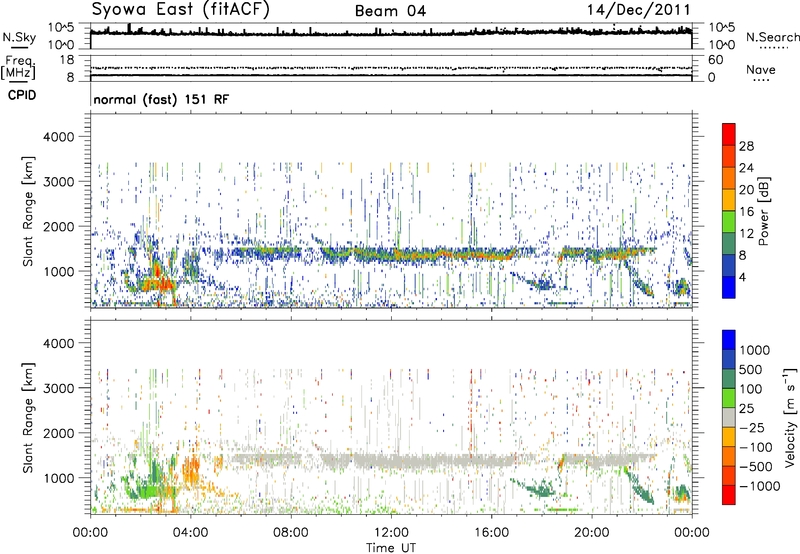Click the '-25' tick on the Velocity colorbar
The height and width of the screenshot is (554, 800).
tap(752, 427)
